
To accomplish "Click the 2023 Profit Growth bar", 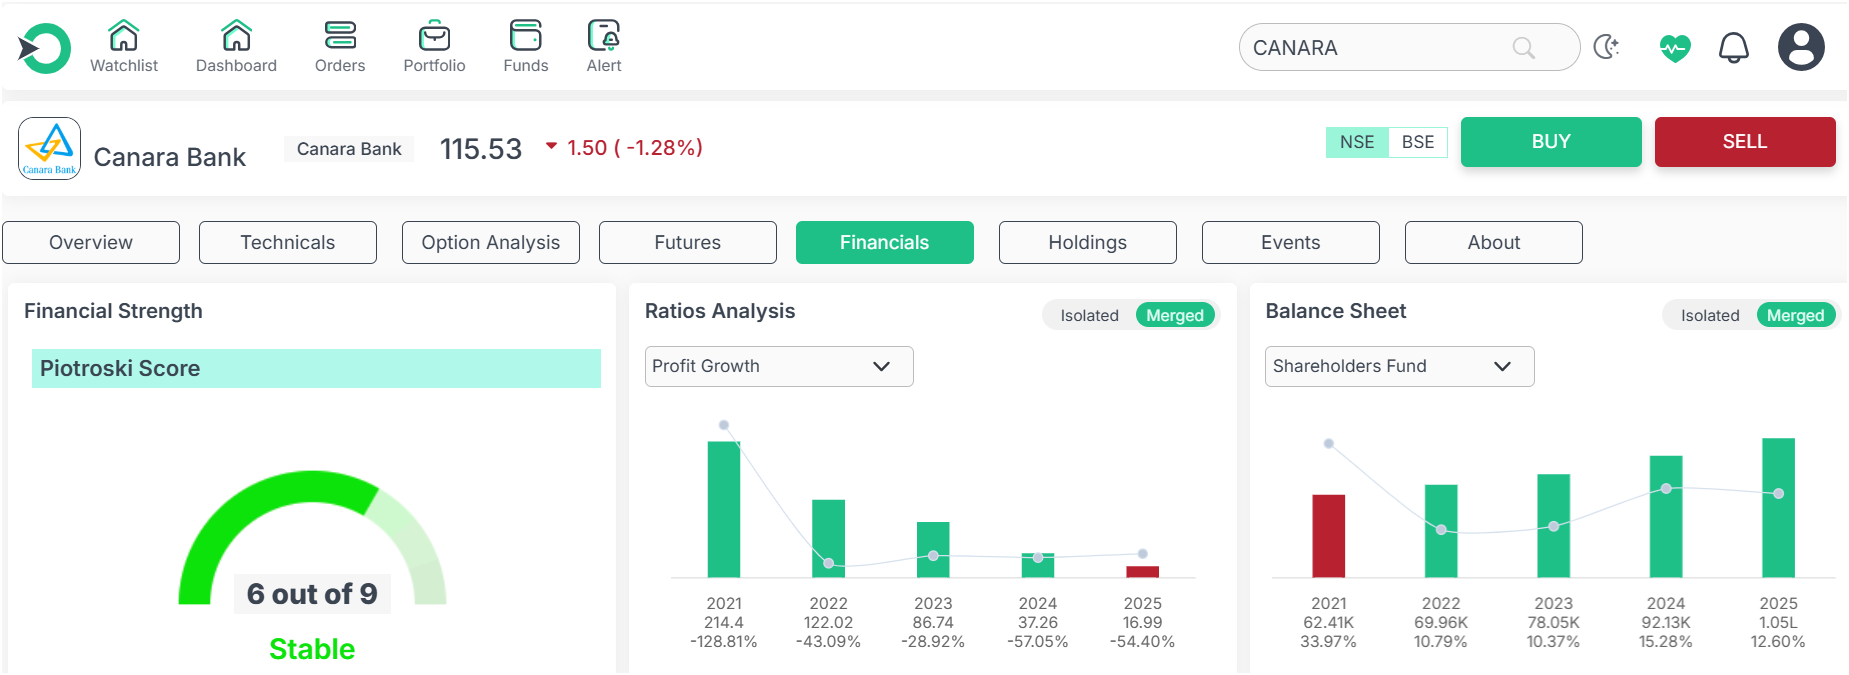I will pyautogui.click(x=933, y=549).
